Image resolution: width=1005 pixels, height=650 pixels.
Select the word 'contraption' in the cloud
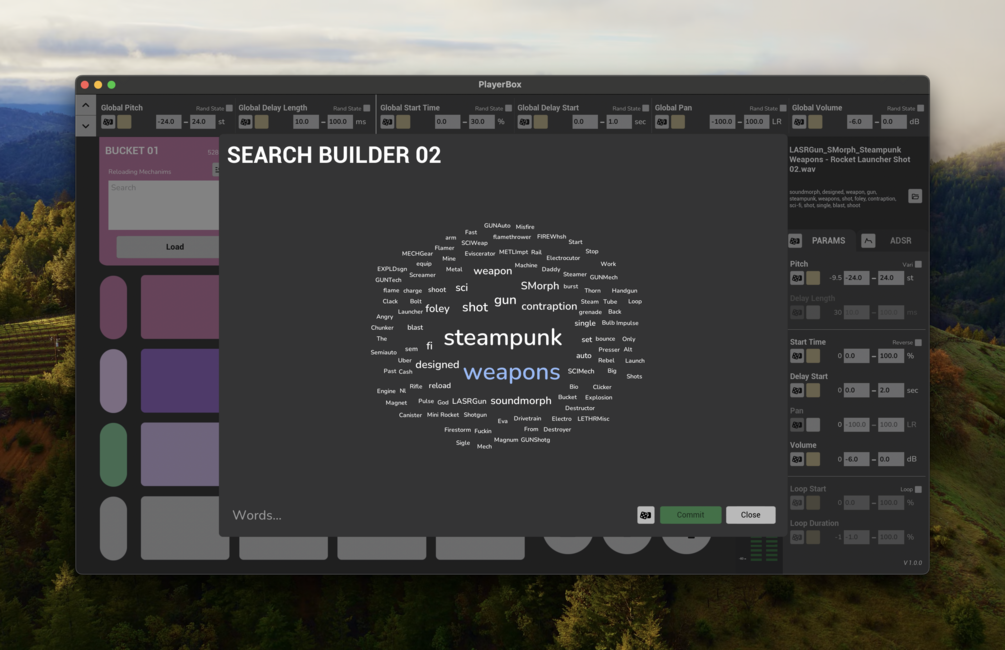pos(549,306)
